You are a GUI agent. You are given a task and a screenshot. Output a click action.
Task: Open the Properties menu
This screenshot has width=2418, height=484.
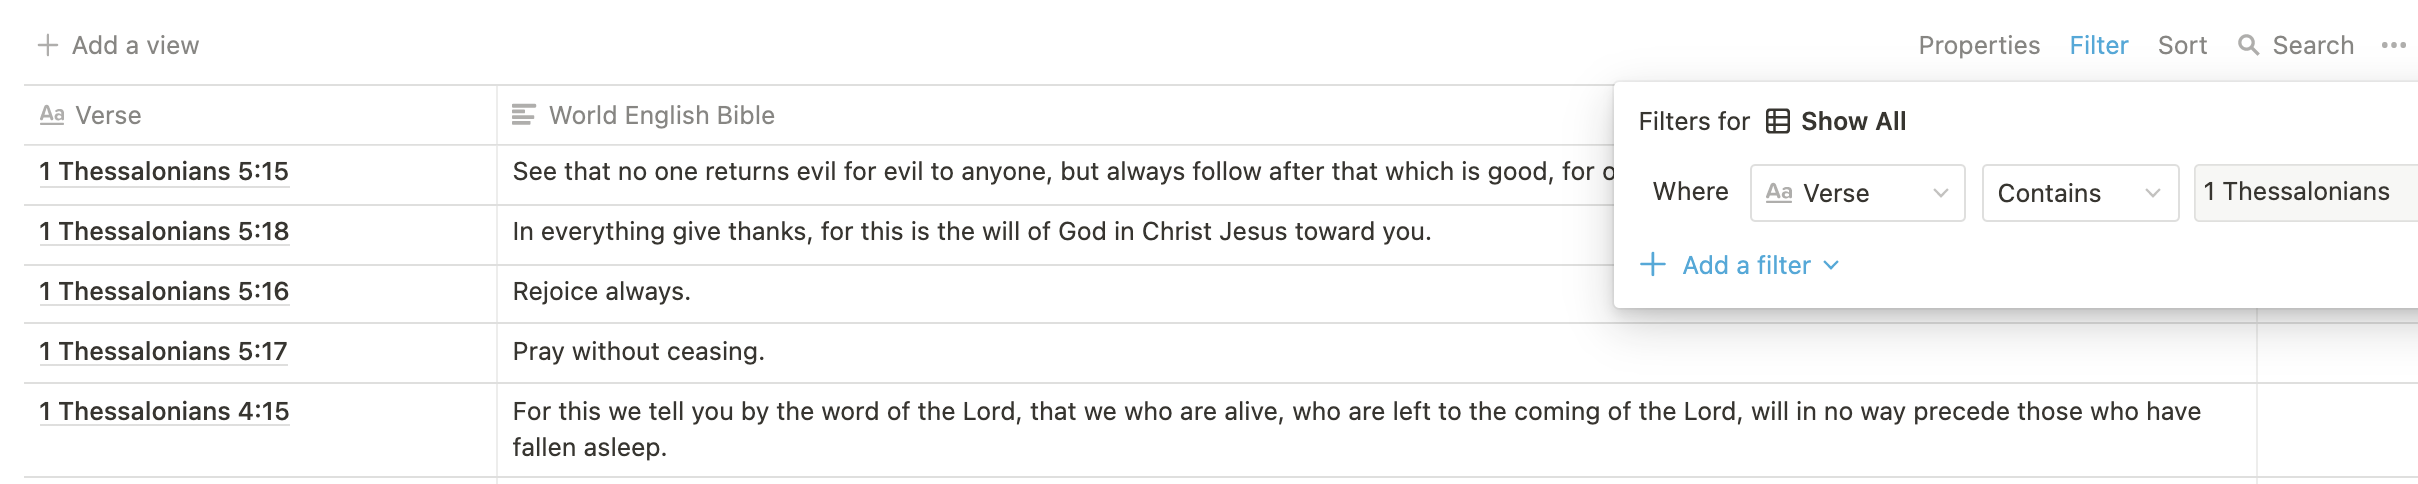(x=1979, y=45)
